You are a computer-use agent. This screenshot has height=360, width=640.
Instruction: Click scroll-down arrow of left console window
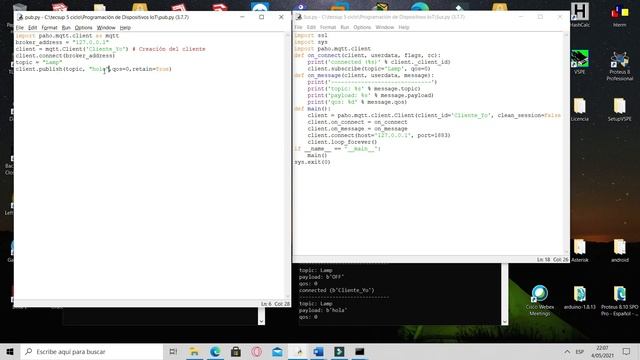pyautogui.click(x=261, y=321)
